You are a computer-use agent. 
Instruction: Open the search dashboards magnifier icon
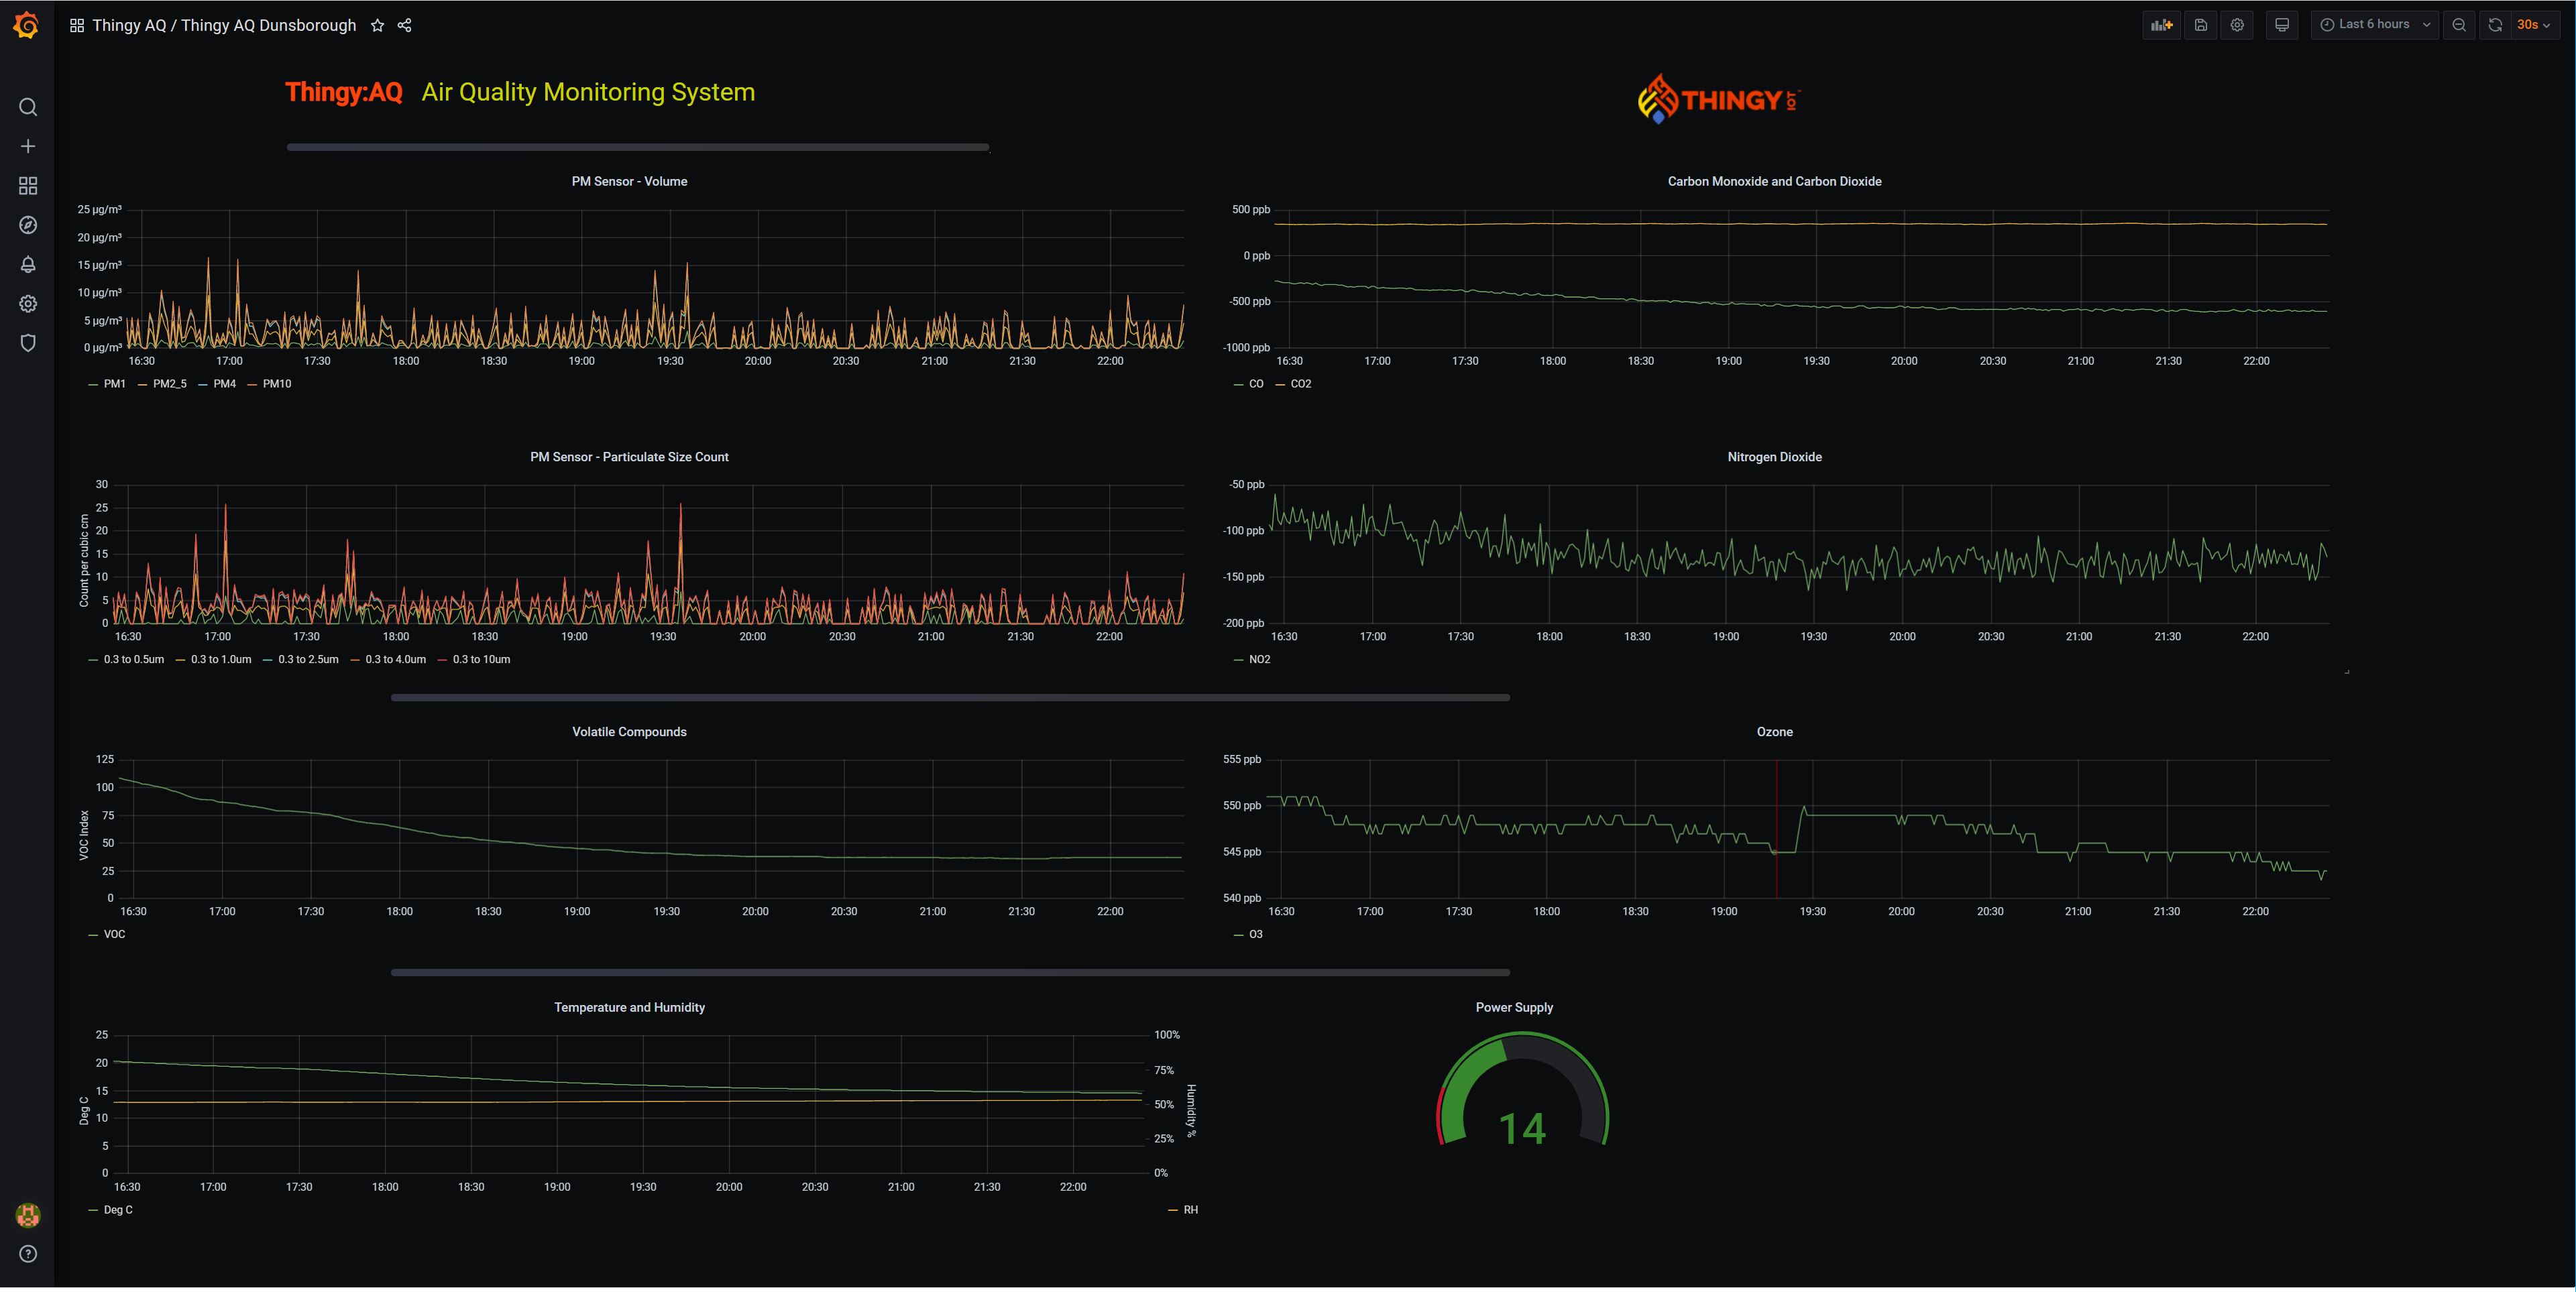click(28, 107)
